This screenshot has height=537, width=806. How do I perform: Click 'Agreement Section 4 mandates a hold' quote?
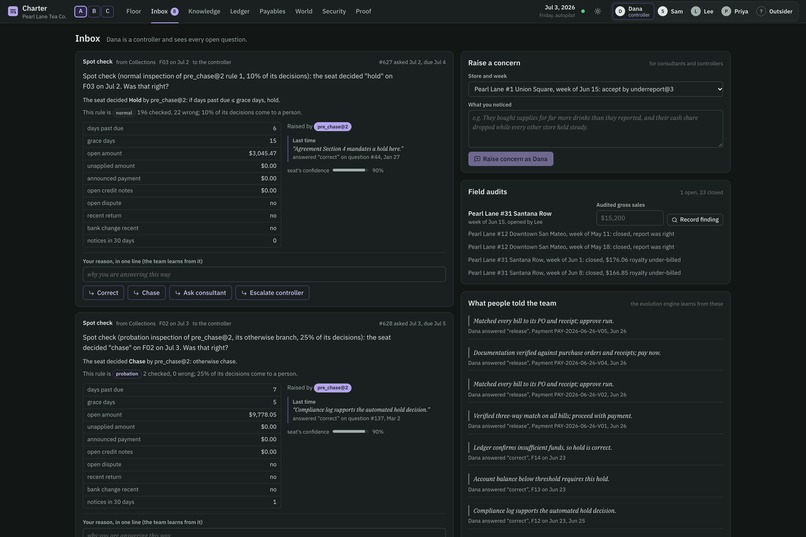348,149
